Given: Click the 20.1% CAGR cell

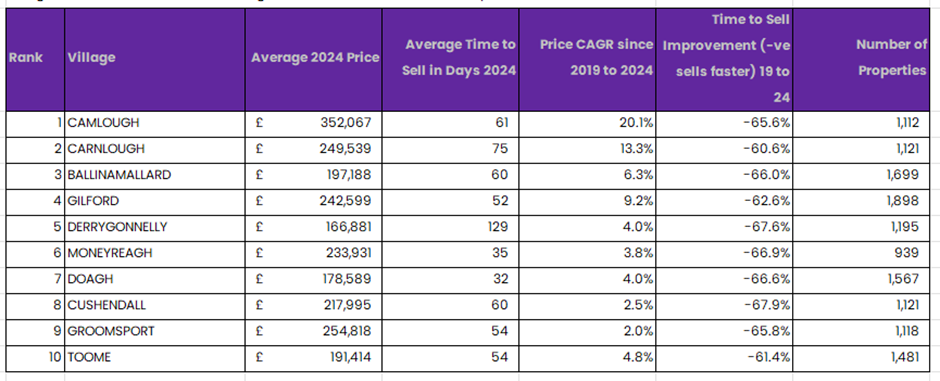Looking at the screenshot, I should 588,123.
